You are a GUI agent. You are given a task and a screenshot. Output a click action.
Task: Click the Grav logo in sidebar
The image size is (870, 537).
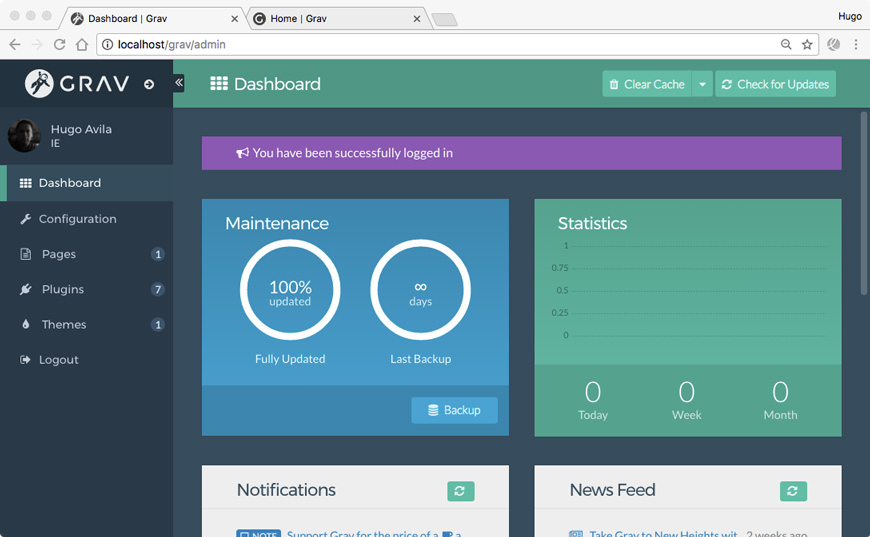(78, 84)
